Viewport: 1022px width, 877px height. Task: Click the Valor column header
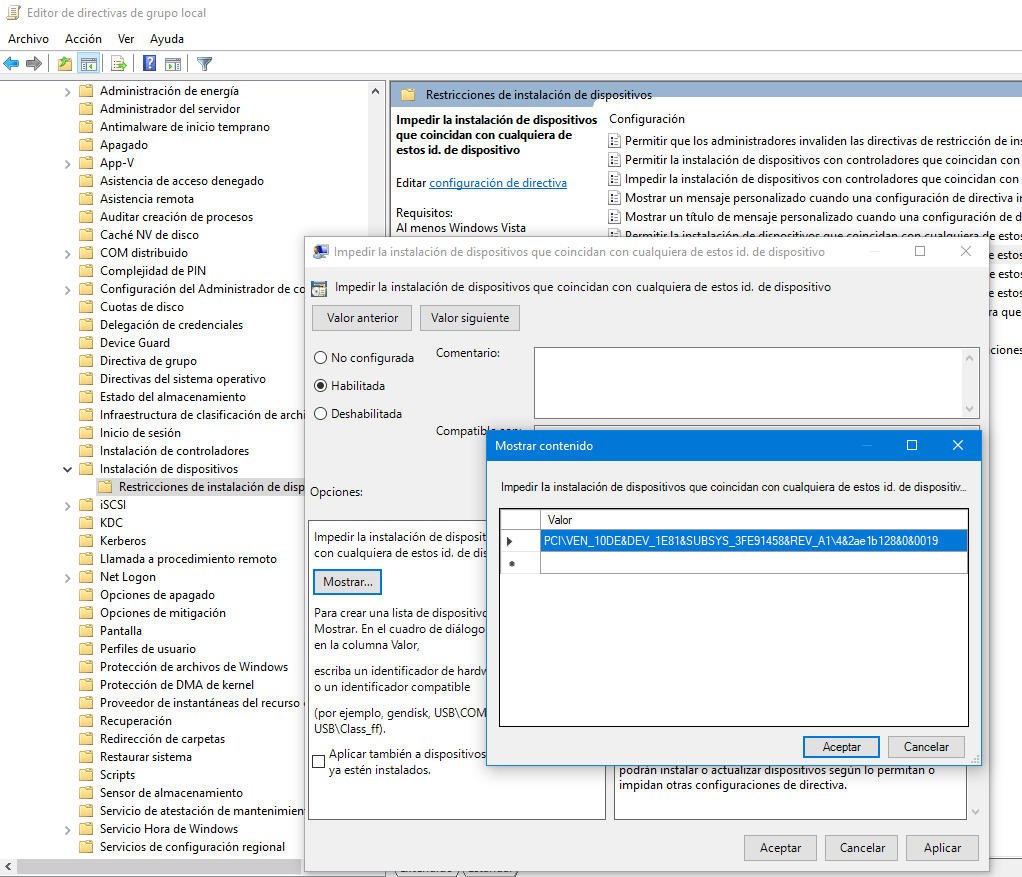coord(753,520)
